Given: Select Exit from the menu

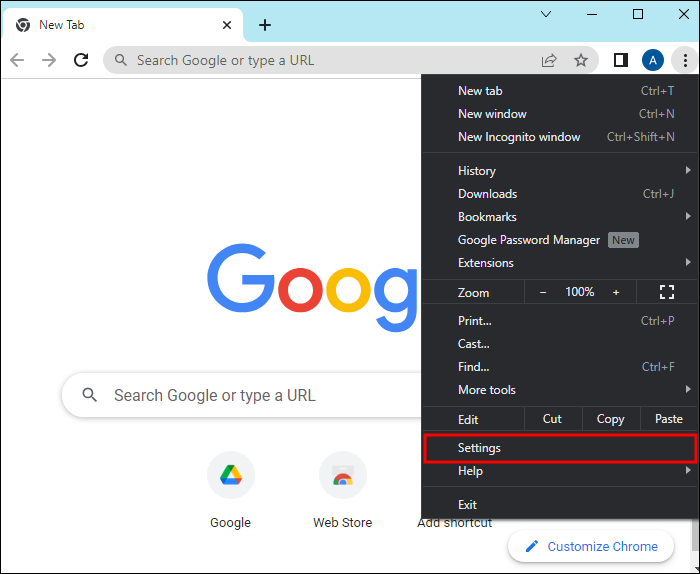Looking at the screenshot, I should (x=560, y=504).
